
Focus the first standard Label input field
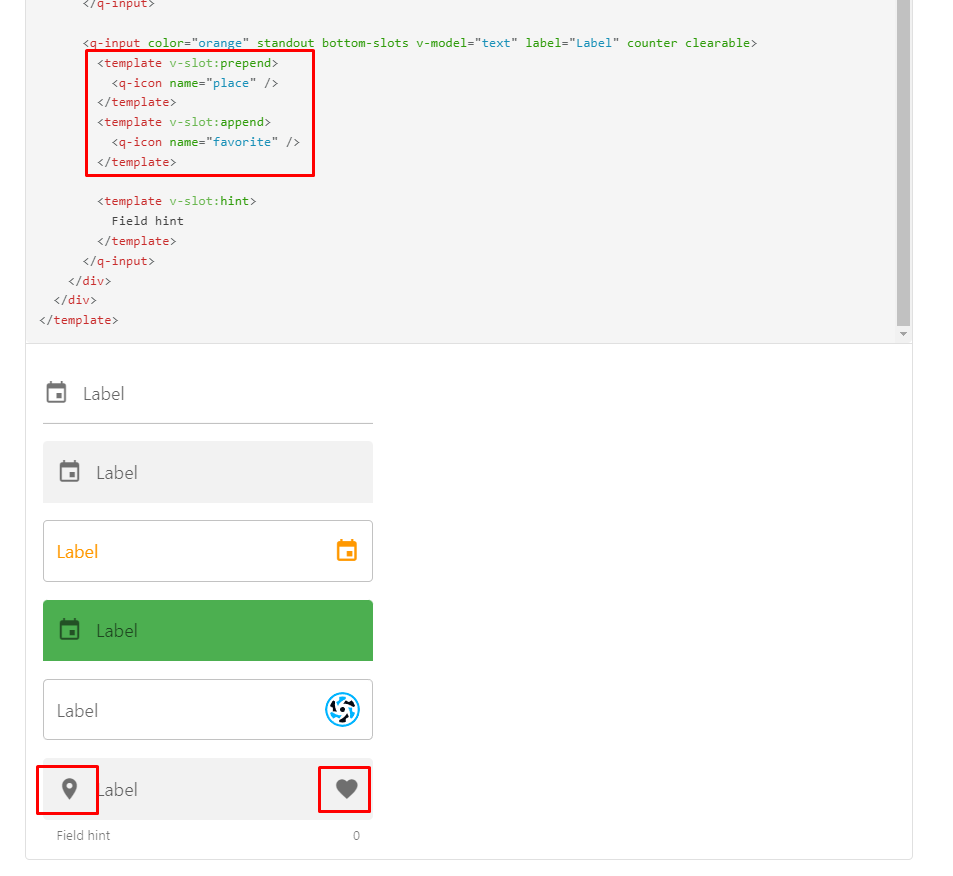coord(200,393)
